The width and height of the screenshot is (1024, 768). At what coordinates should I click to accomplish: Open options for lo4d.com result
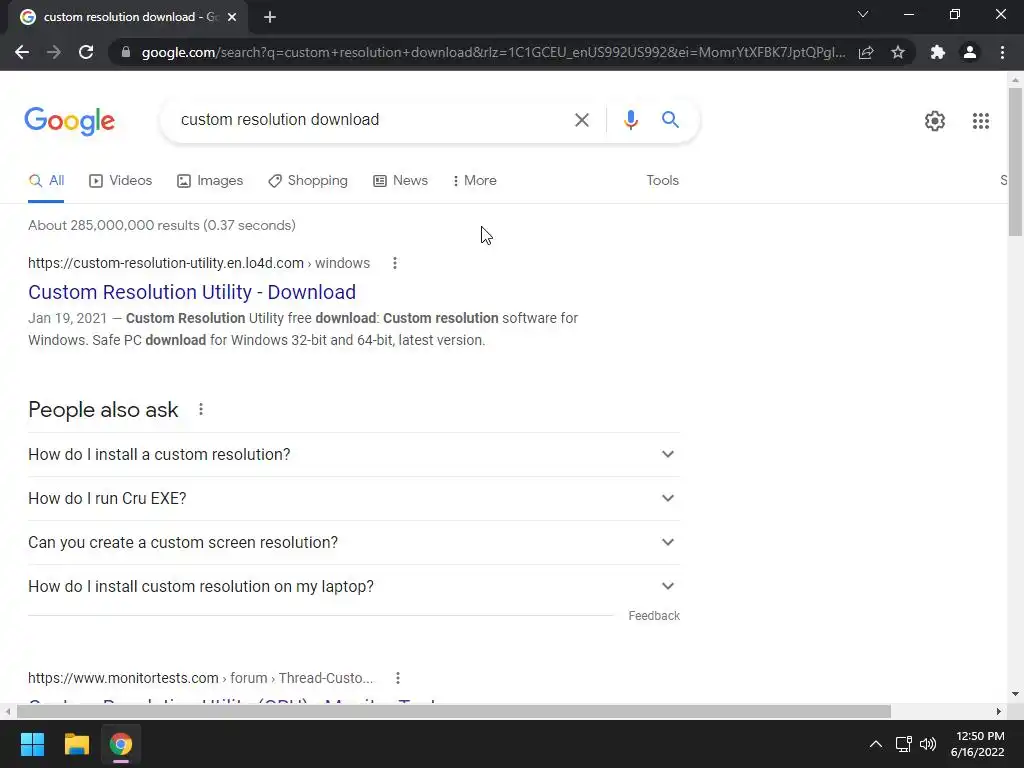(394, 263)
